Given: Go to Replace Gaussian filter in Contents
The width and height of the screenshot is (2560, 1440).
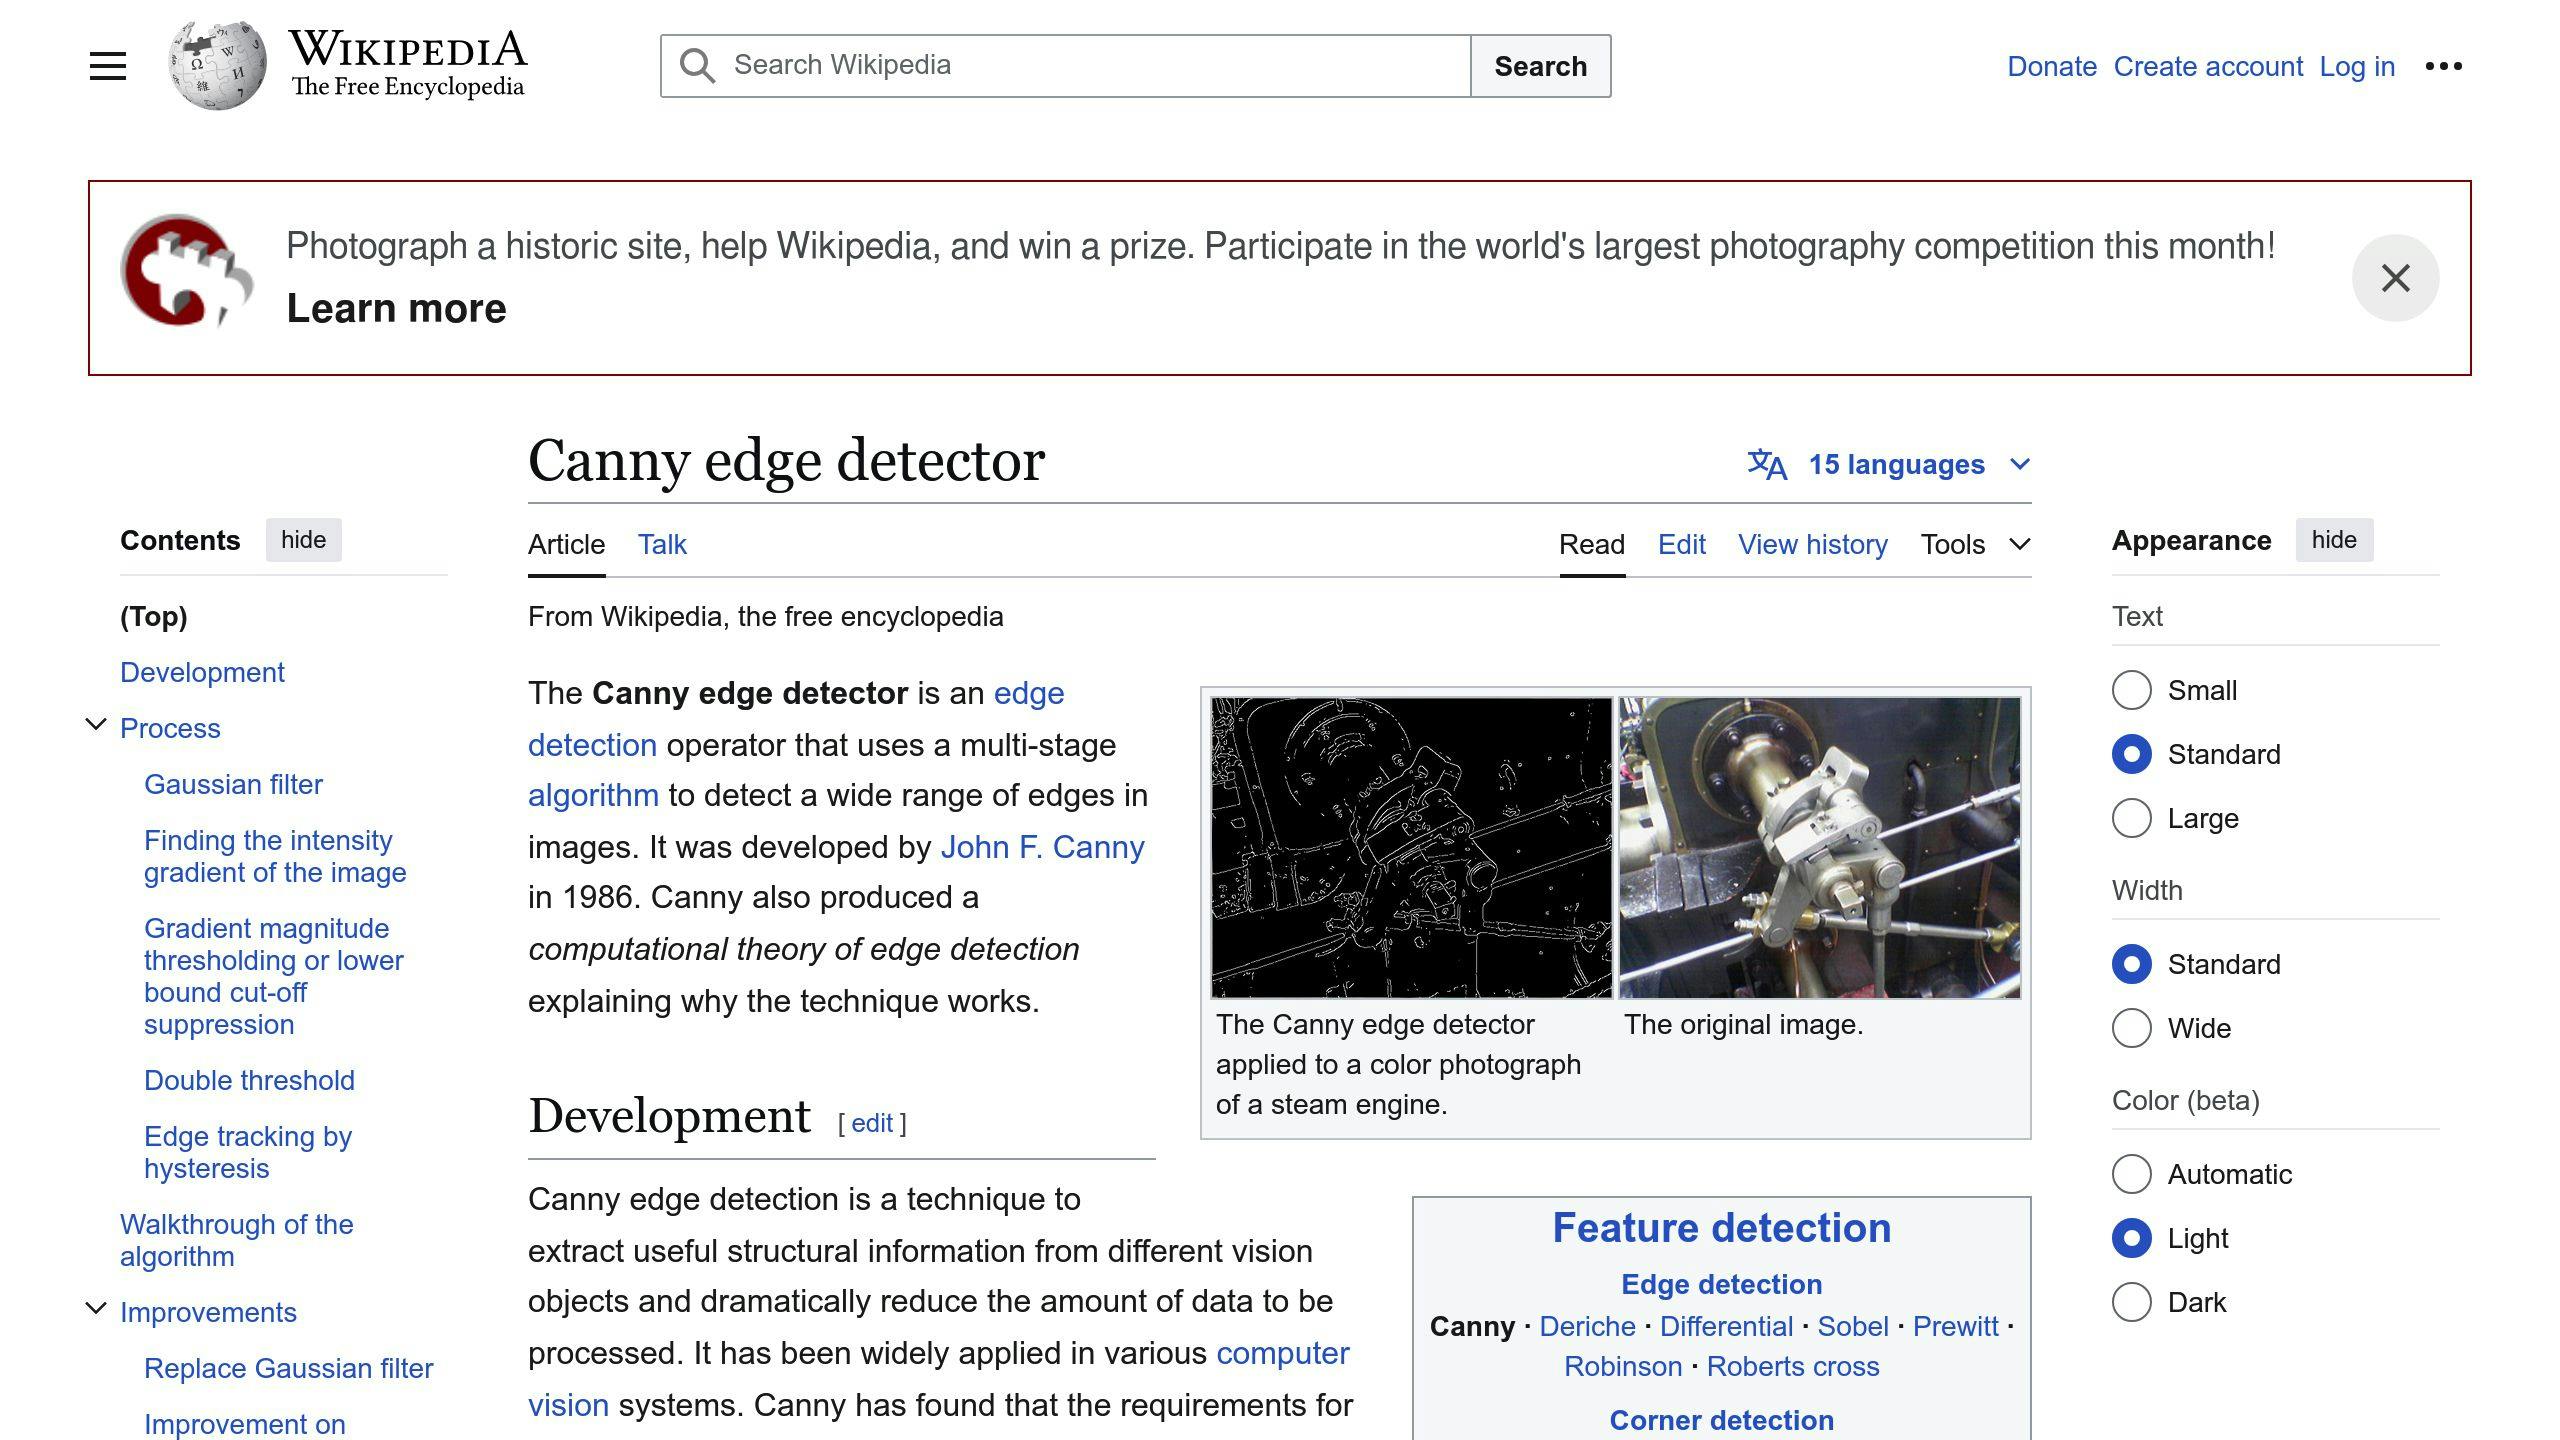Looking at the screenshot, I should click(288, 1368).
